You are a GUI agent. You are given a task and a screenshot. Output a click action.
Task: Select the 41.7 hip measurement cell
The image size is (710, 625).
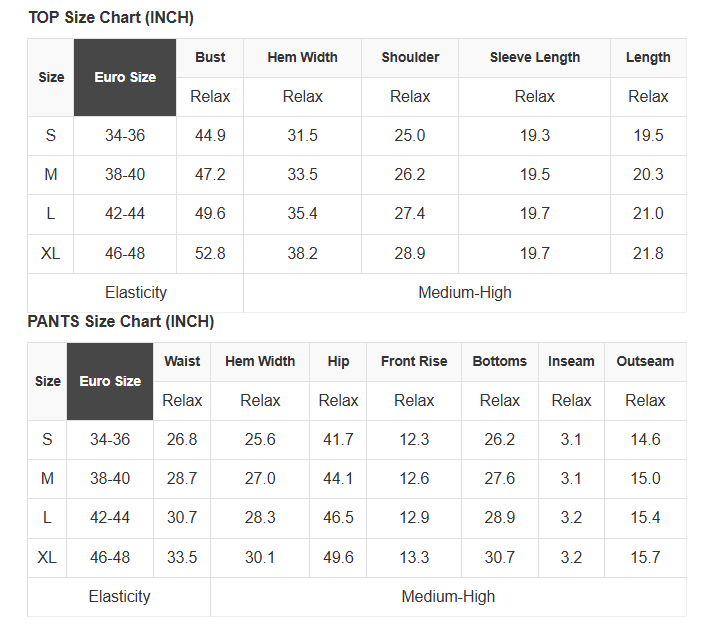click(x=338, y=439)
